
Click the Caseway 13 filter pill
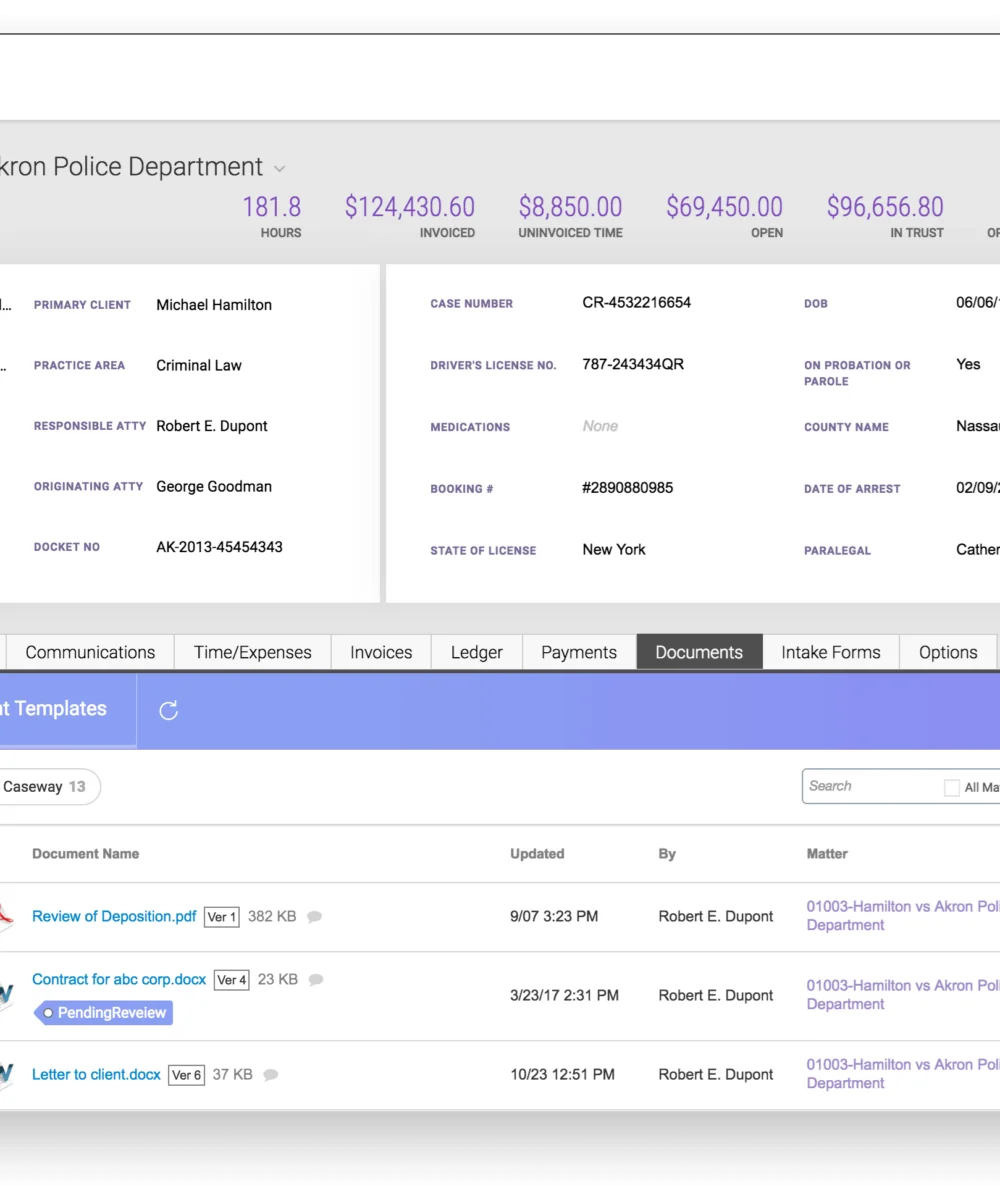point(45,787)
